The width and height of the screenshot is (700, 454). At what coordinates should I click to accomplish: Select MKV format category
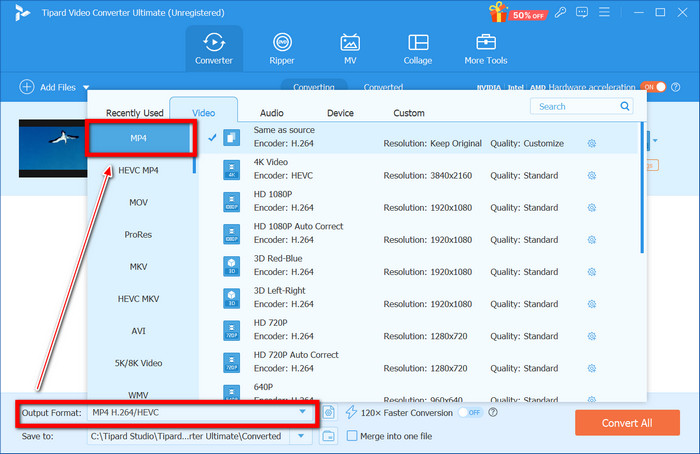[x=138, y=267]
